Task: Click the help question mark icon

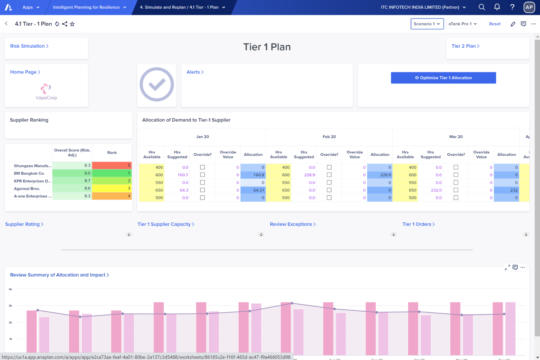Action: click(512, 7)
